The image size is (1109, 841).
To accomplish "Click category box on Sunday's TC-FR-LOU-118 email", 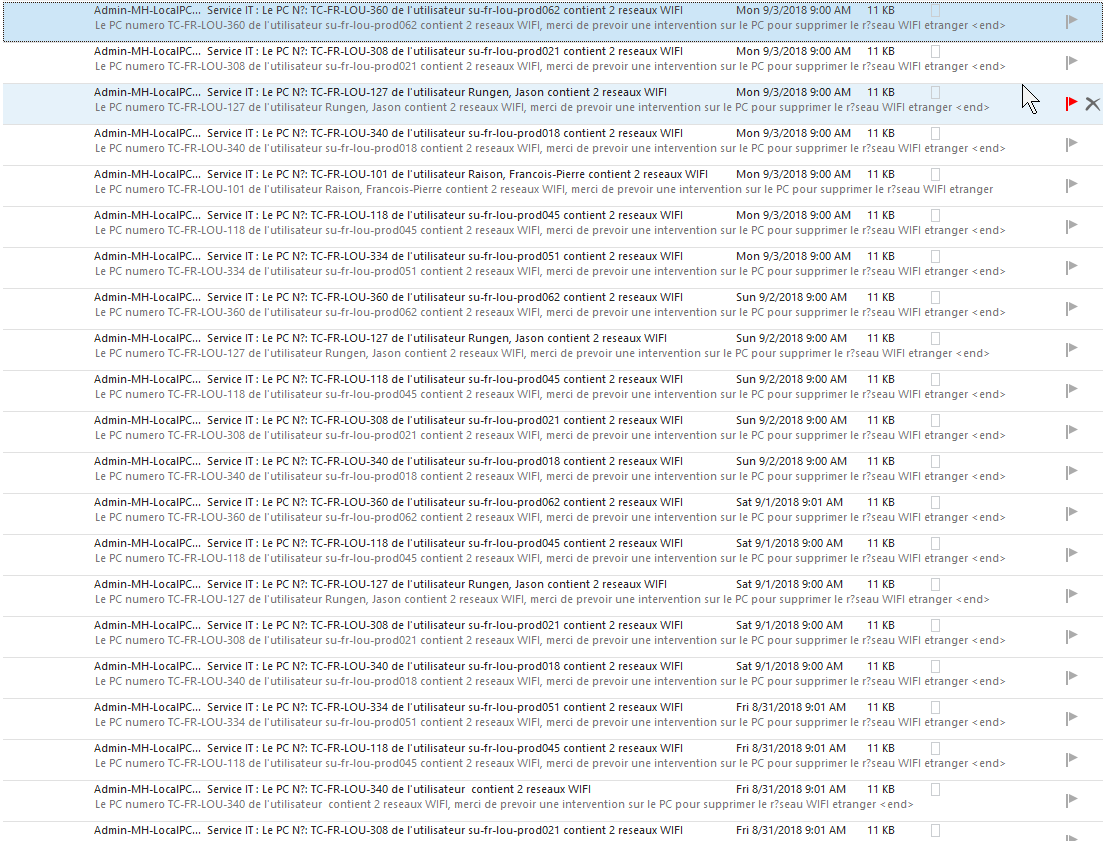I will click(936, 379).
